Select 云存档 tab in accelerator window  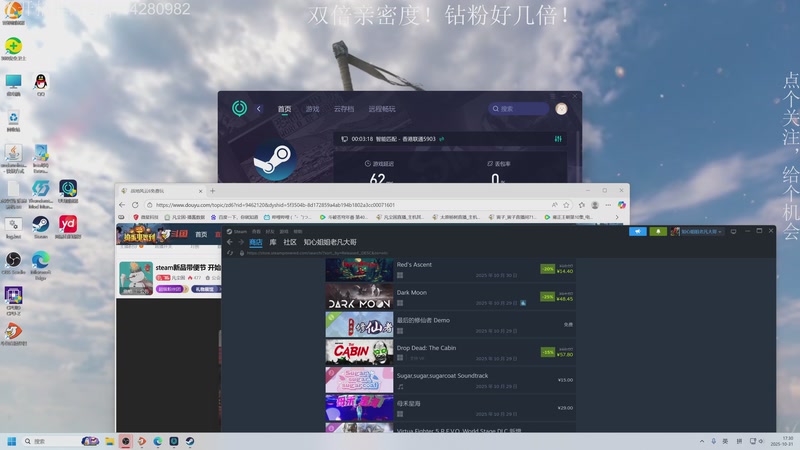click(x=344, y=109)
